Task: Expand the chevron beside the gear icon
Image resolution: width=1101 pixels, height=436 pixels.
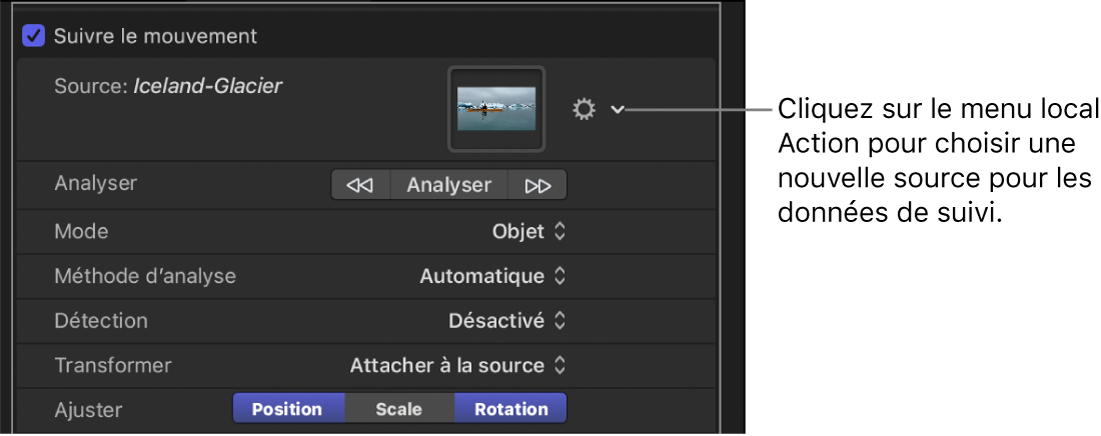Action: 617,109
